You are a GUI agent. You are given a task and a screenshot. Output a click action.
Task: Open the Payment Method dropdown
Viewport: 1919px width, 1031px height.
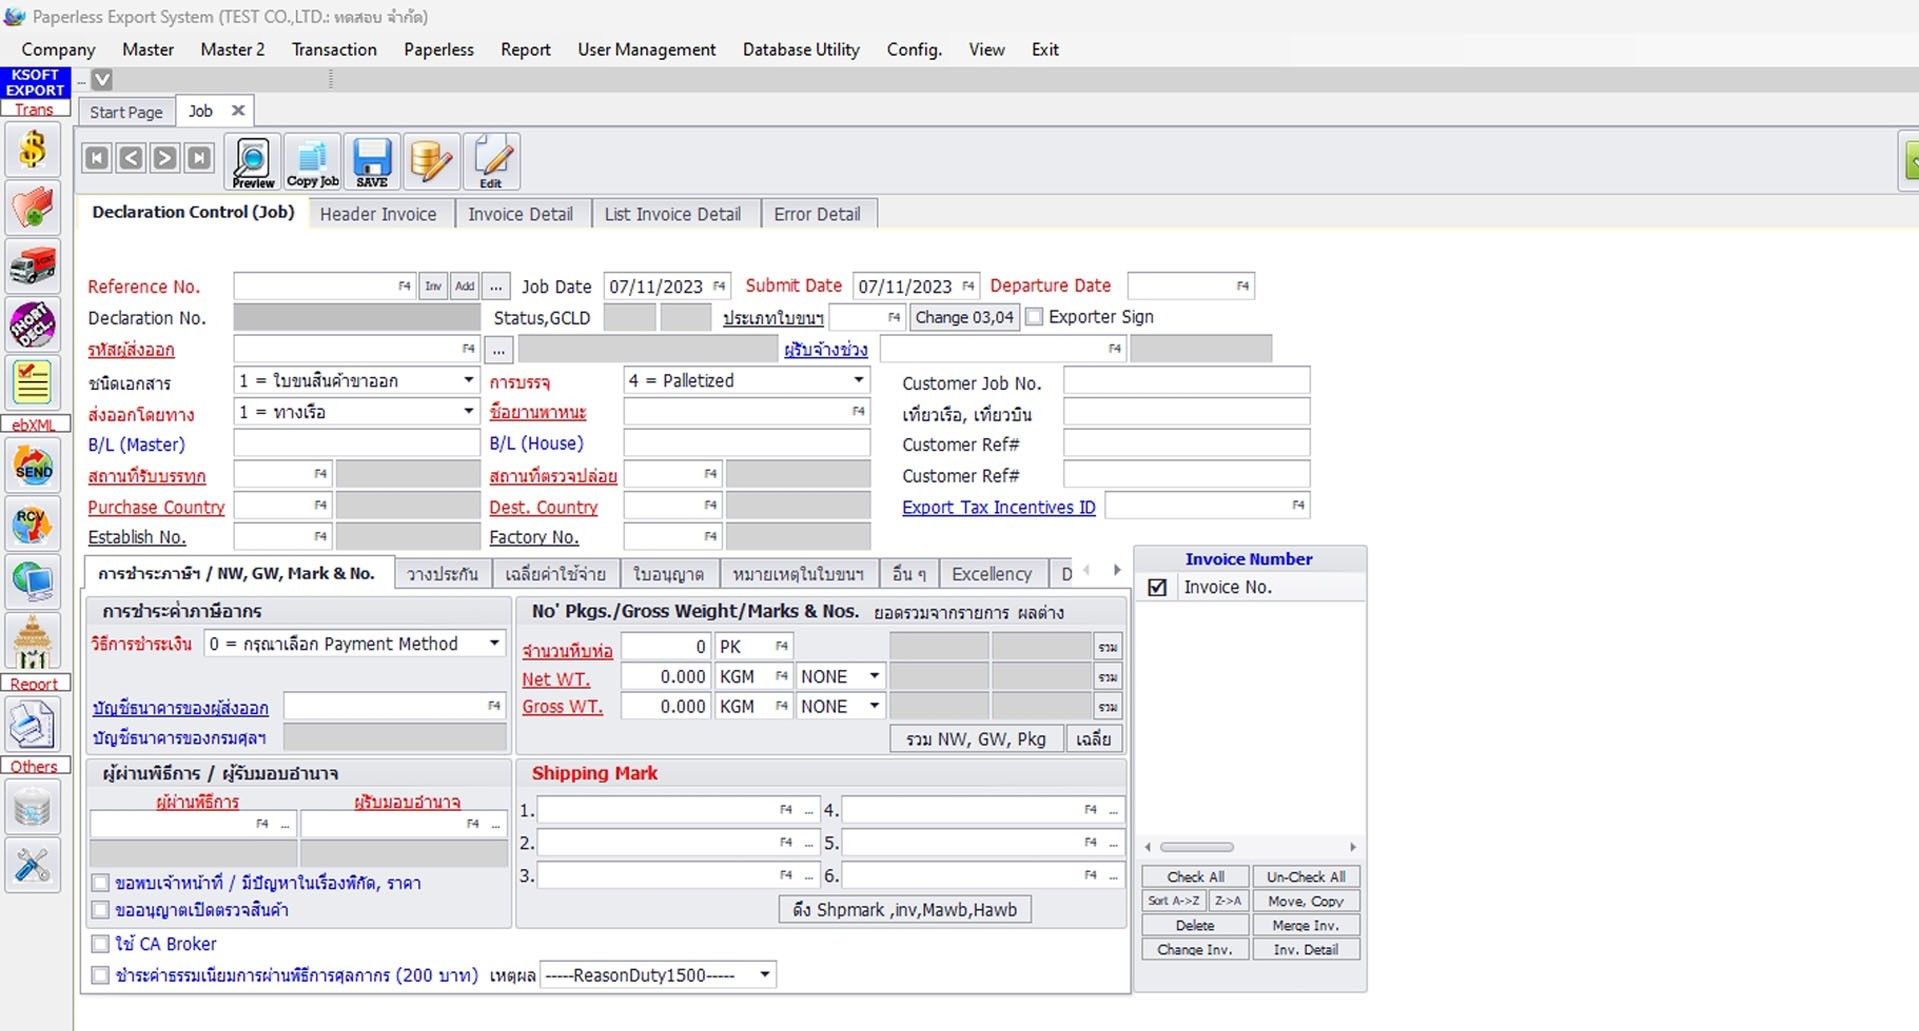point(493,643)
